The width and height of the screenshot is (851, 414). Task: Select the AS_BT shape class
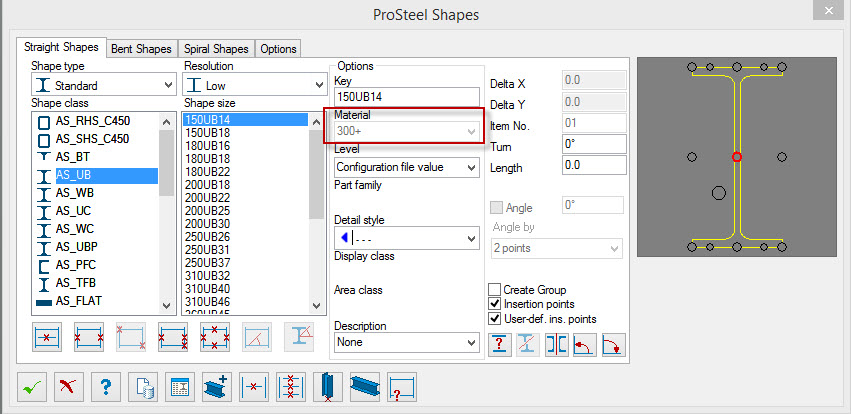point(73,157)
